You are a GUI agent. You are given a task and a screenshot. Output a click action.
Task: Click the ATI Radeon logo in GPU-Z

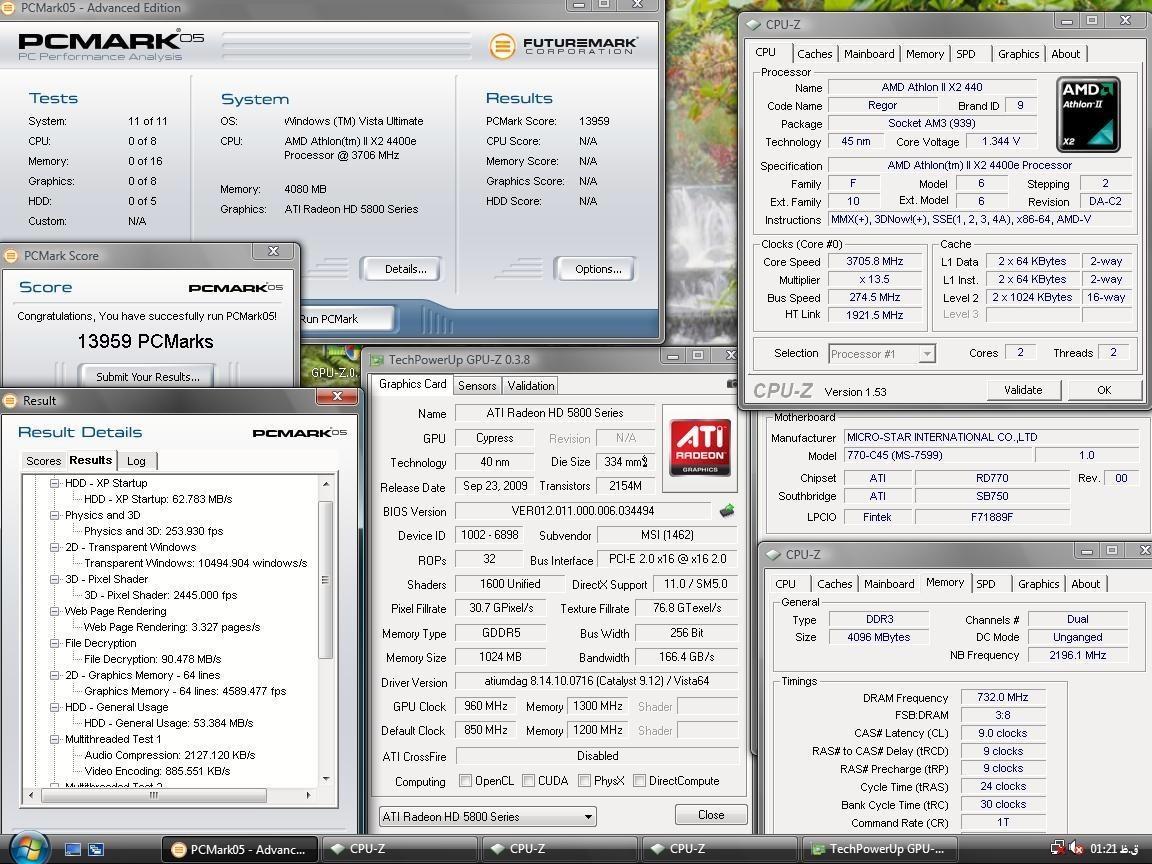click(x=700, y=447)
